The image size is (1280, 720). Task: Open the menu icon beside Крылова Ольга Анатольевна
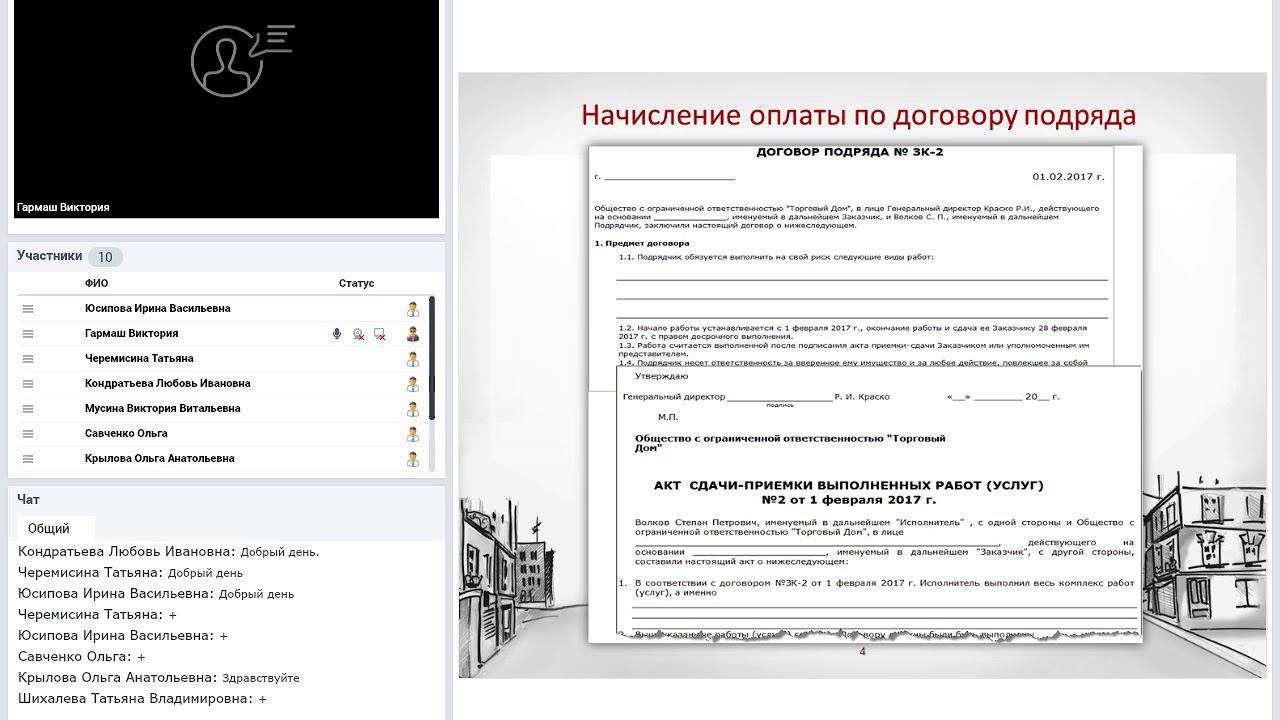[x=28, y=459]
